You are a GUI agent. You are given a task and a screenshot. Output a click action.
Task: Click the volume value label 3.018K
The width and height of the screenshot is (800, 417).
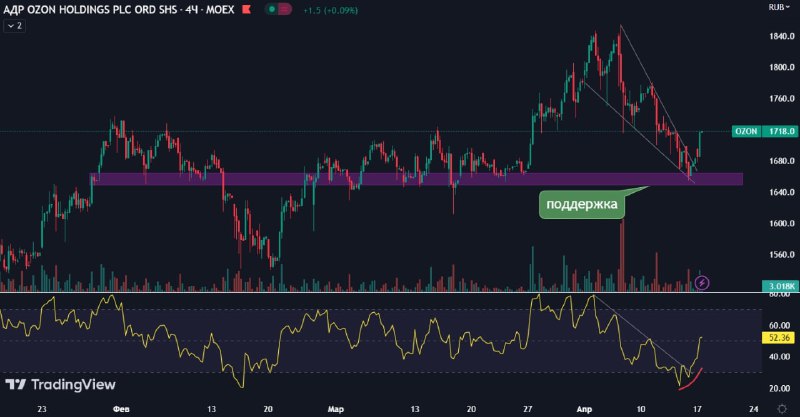click(781, 286)
